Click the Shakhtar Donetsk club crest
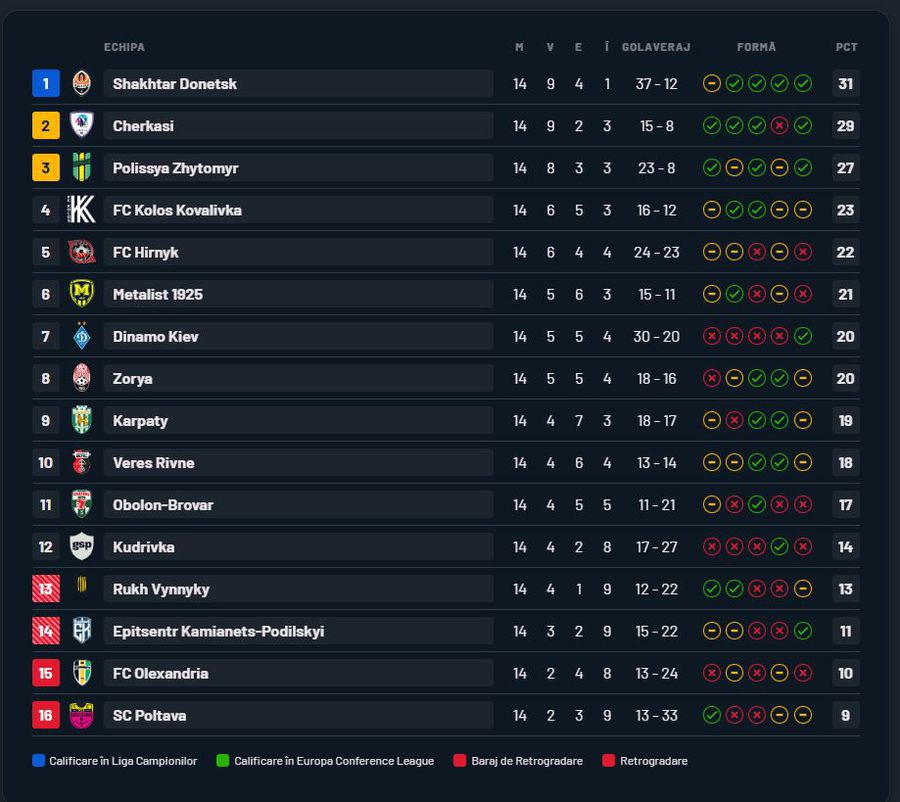 click(x=81, y=84)
